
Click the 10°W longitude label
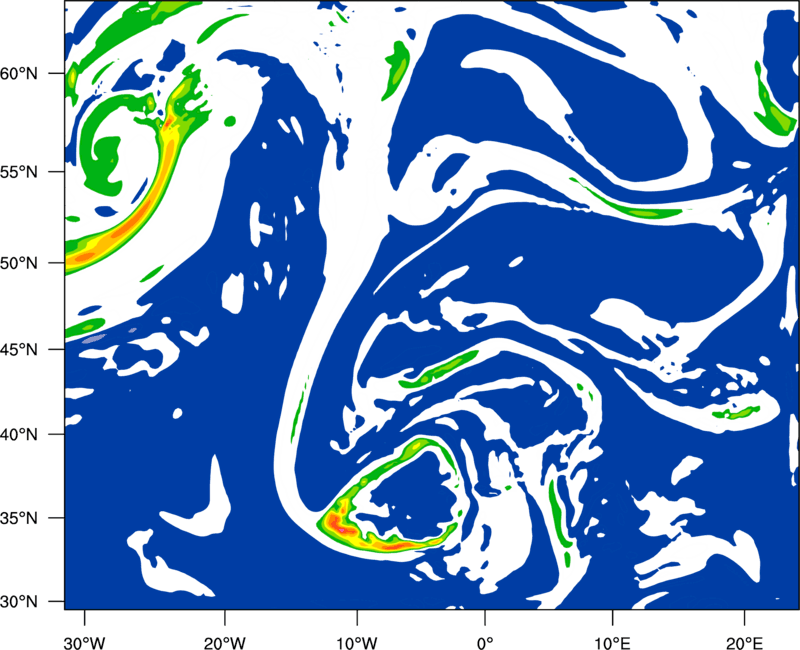[357, 643]
